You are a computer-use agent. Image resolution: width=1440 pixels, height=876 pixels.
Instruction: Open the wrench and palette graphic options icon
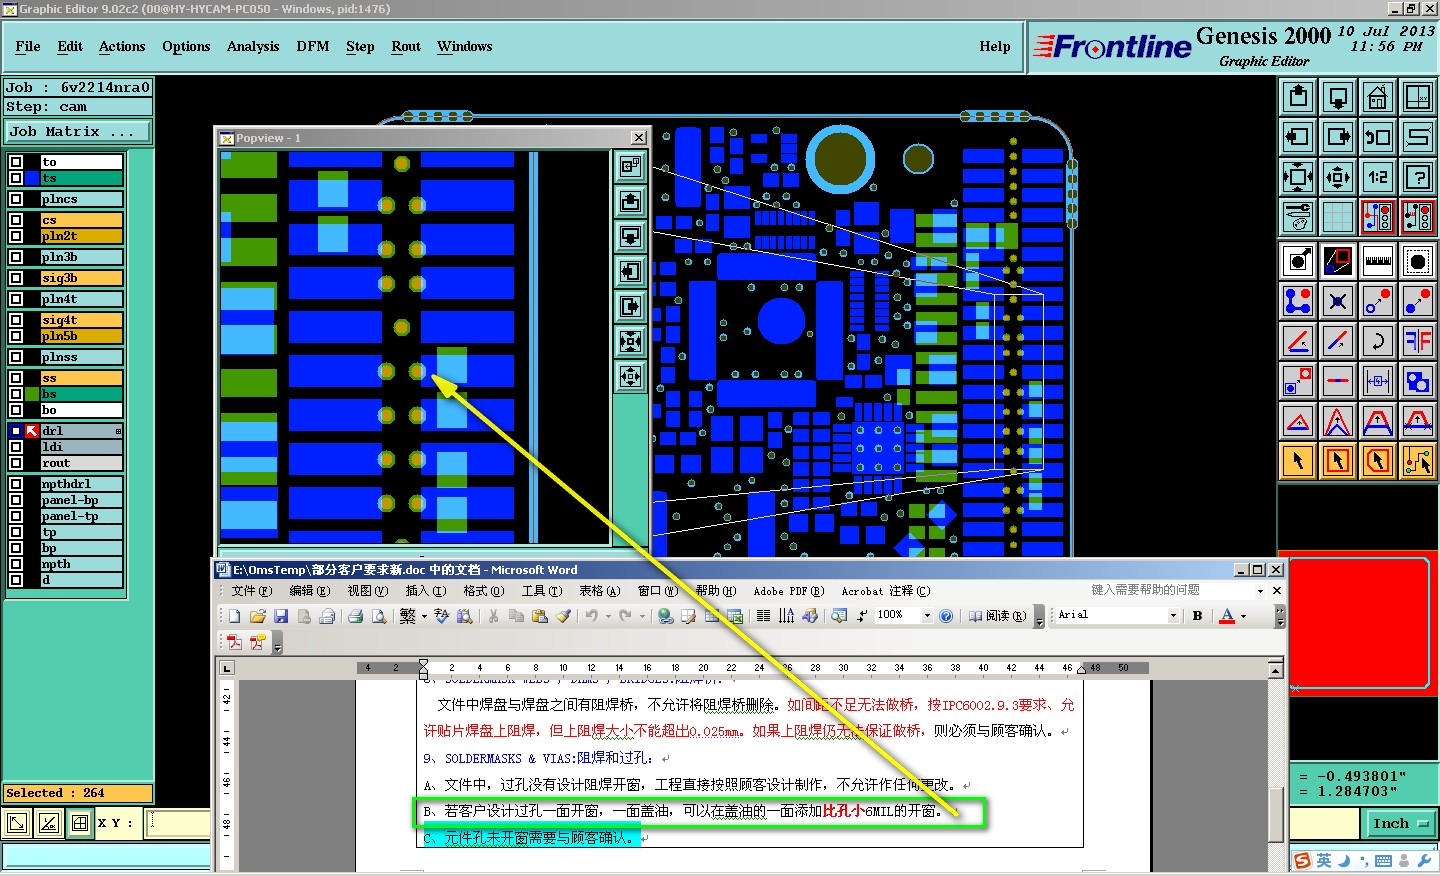point(1298,216)
